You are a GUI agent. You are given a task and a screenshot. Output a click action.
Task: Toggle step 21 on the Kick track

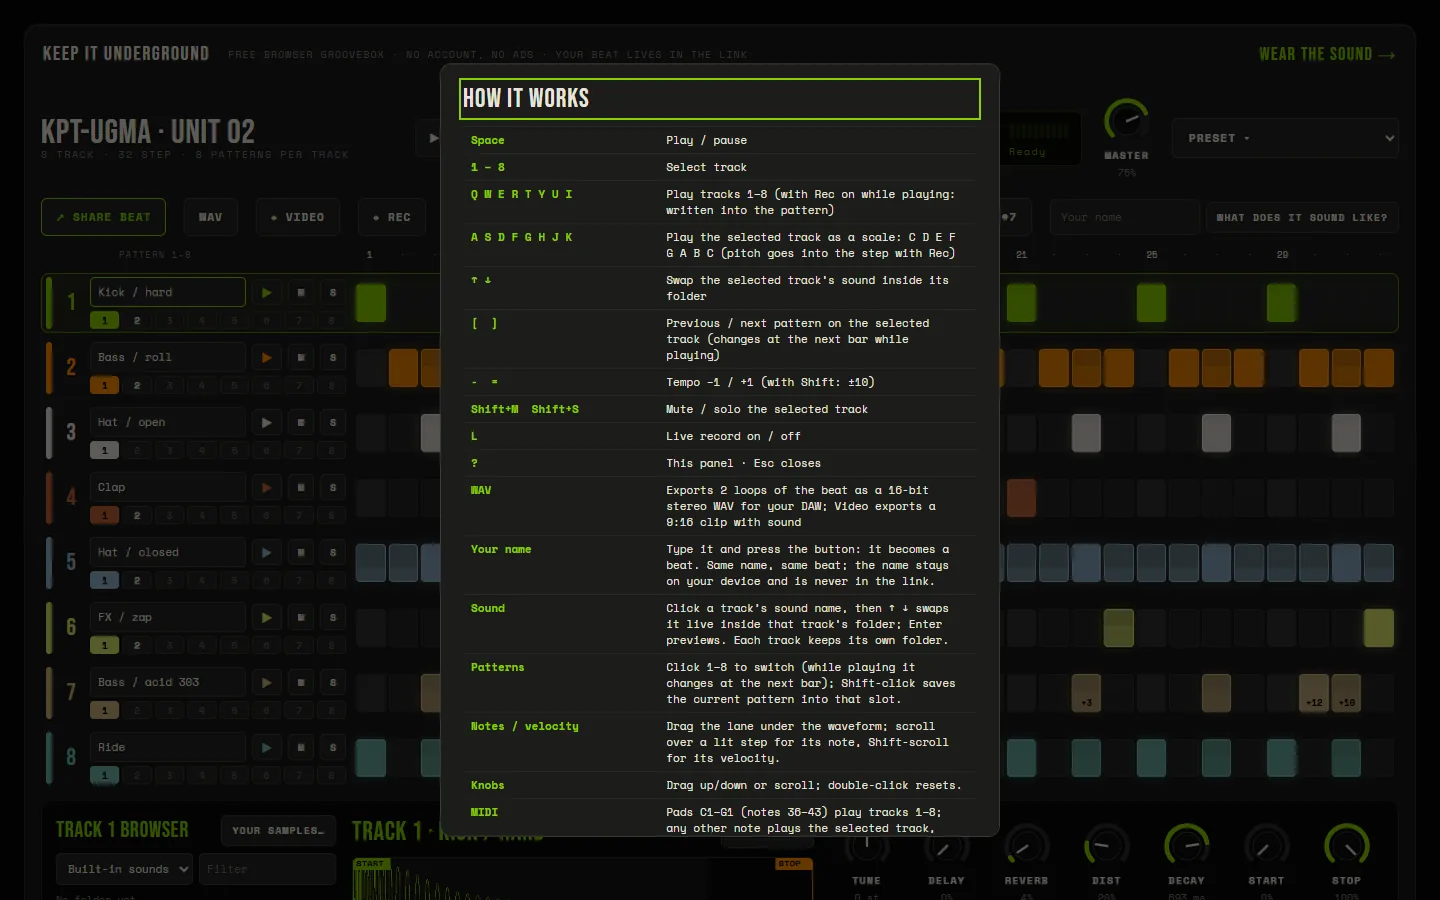pos(1021,303)
